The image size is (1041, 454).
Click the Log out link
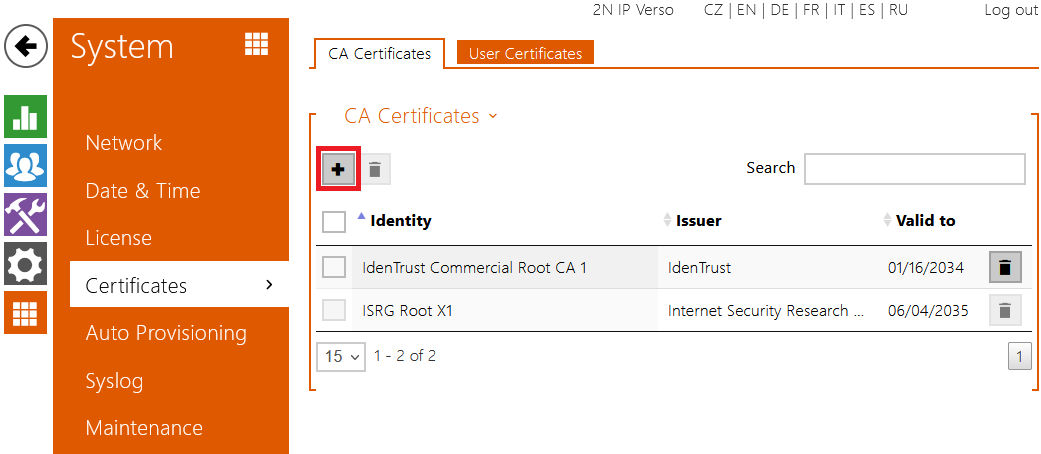[x=1011, y=10]
